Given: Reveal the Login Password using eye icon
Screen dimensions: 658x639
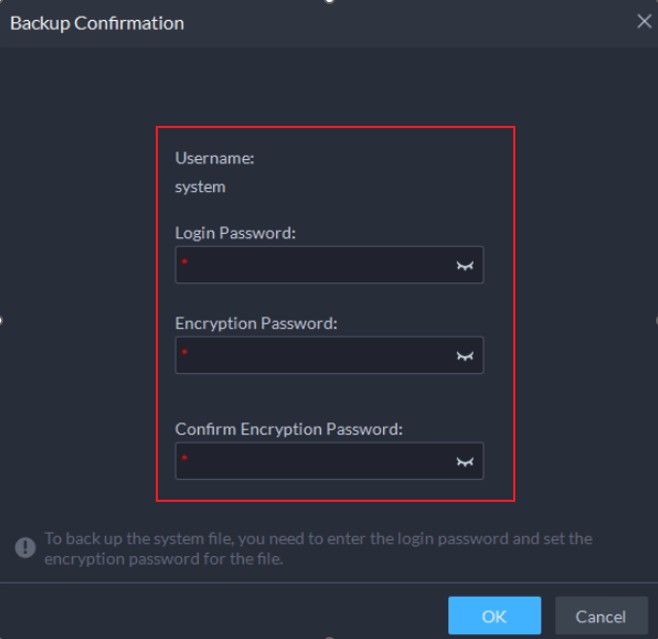Looking at the screenshot, I should 464,265.
